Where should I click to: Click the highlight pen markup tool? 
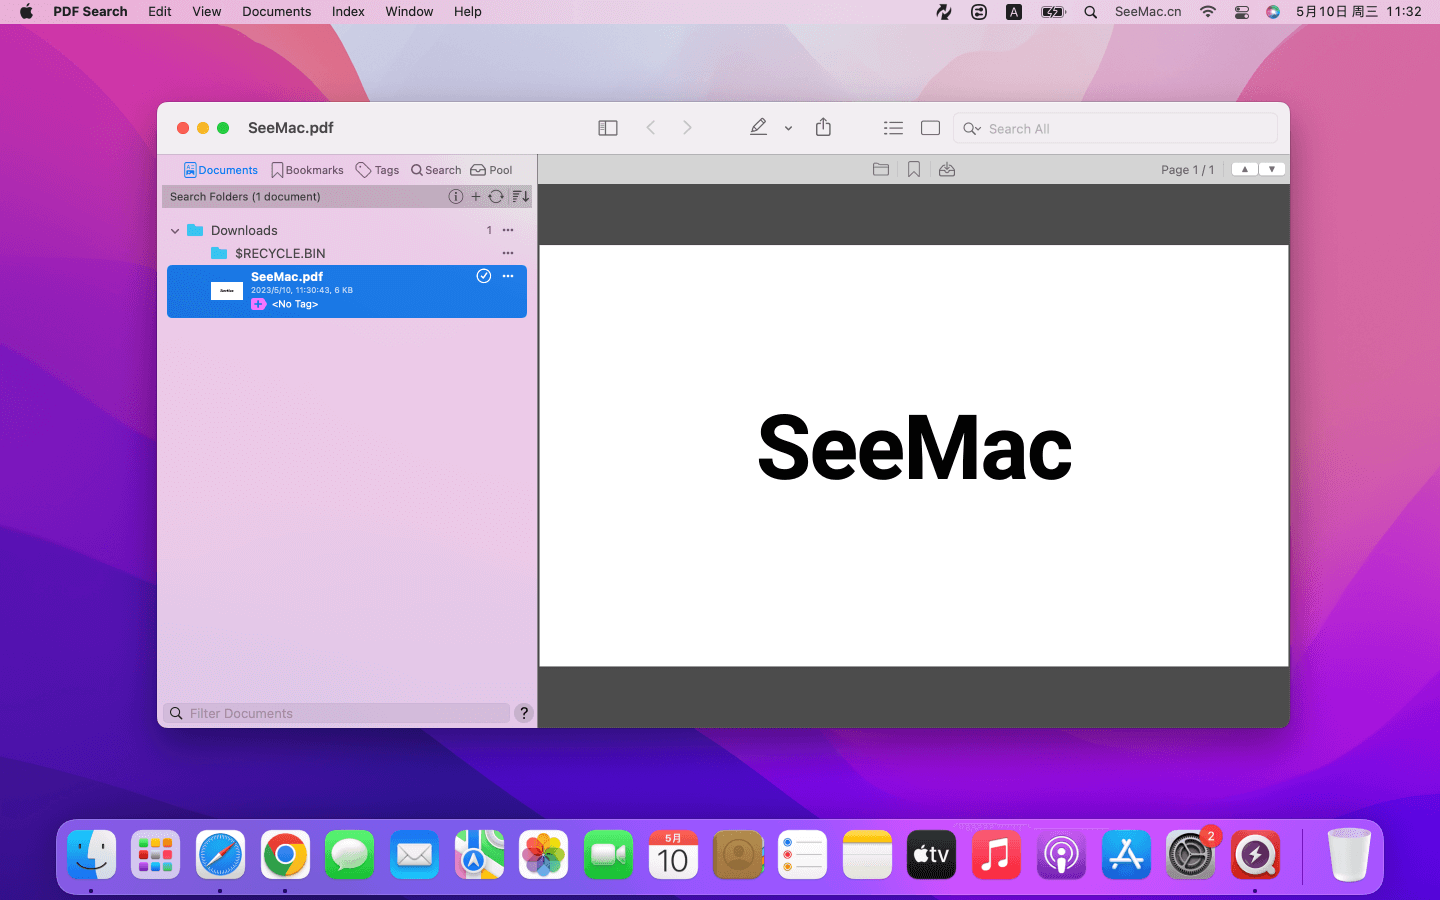click(758, 128)
